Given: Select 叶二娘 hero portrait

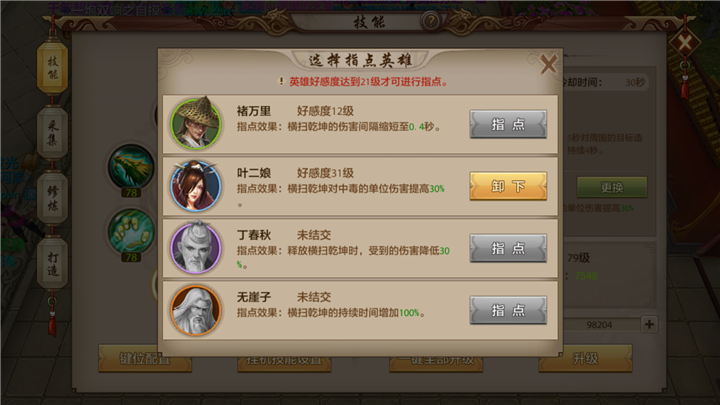Looking at the screenshot, I should pyautogui.click(x=196, y=186).
